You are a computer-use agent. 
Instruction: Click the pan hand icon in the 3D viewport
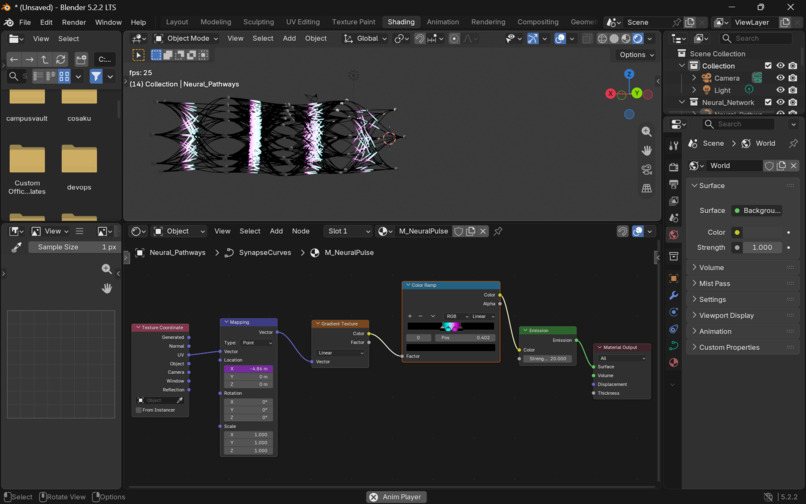click(x=647, y=150)
